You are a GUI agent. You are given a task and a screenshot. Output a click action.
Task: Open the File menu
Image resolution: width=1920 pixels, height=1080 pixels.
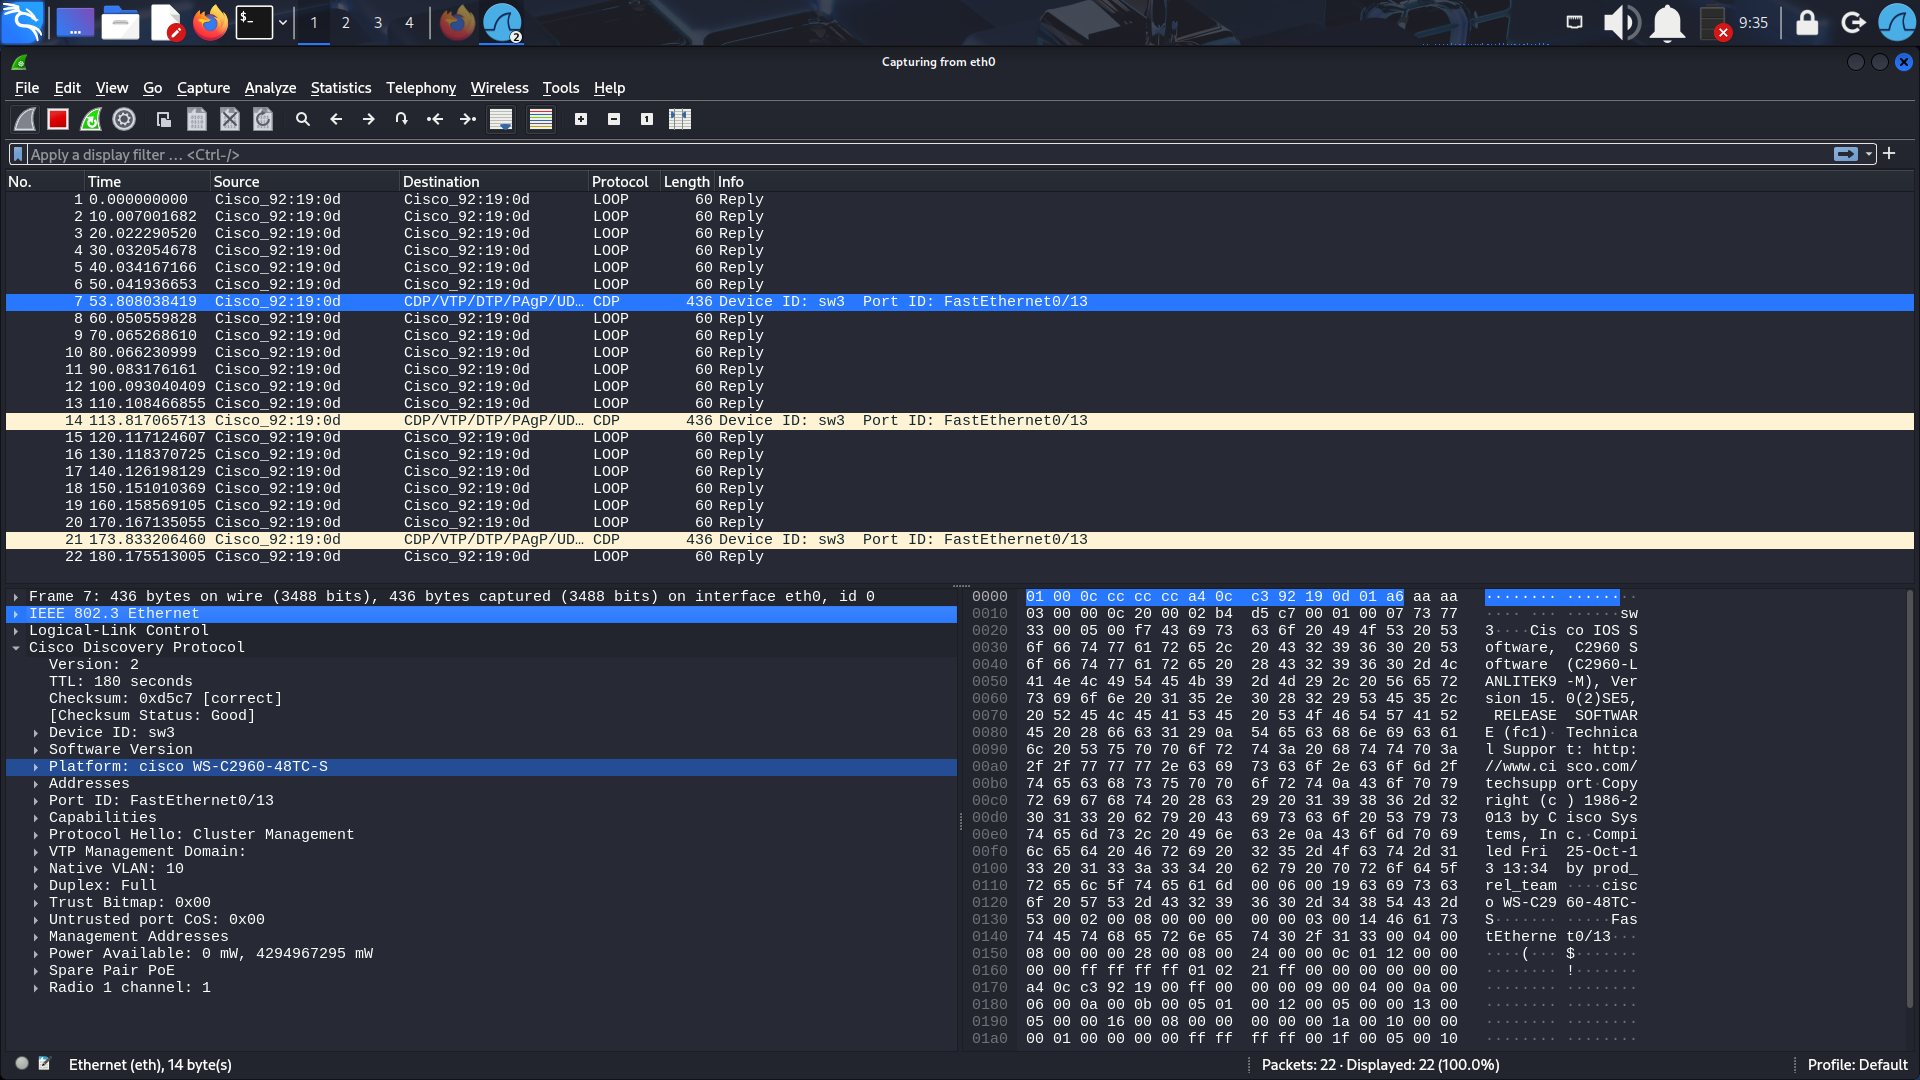[27, 88]
